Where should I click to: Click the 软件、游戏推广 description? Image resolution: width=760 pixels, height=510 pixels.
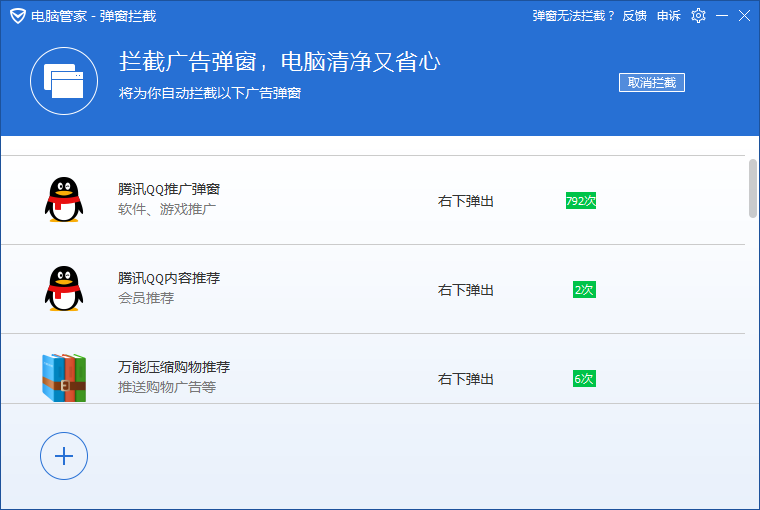point(167,209)
